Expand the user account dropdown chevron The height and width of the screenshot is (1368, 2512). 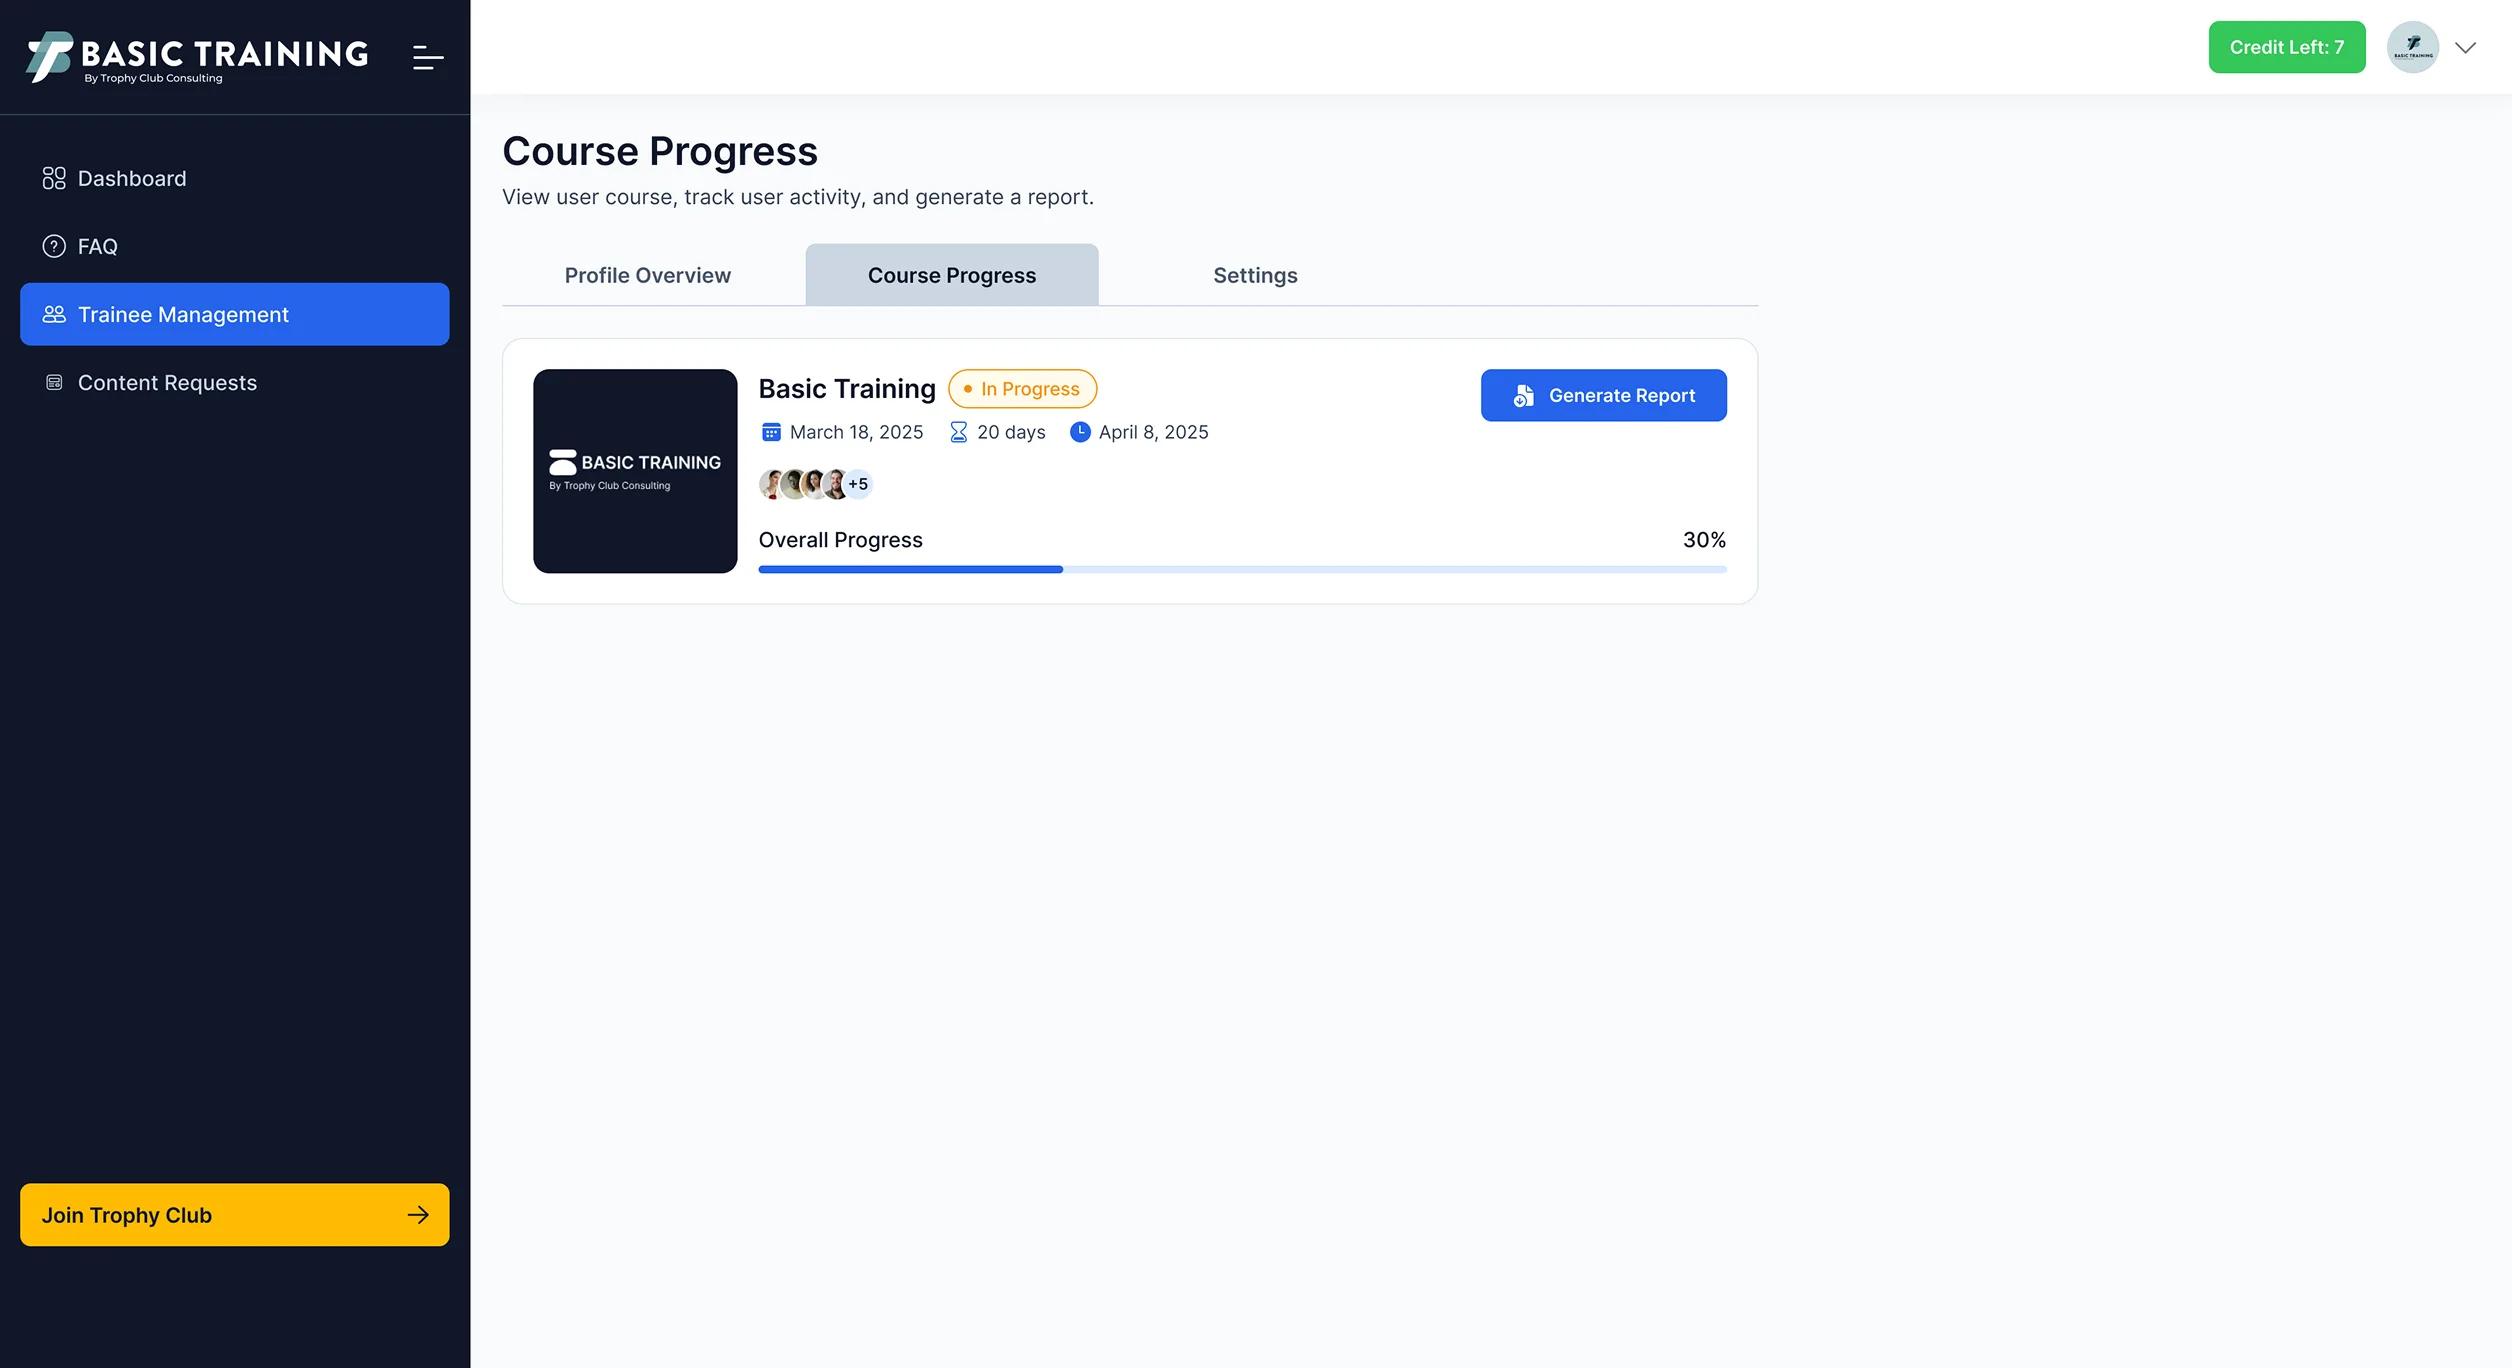2465,47
